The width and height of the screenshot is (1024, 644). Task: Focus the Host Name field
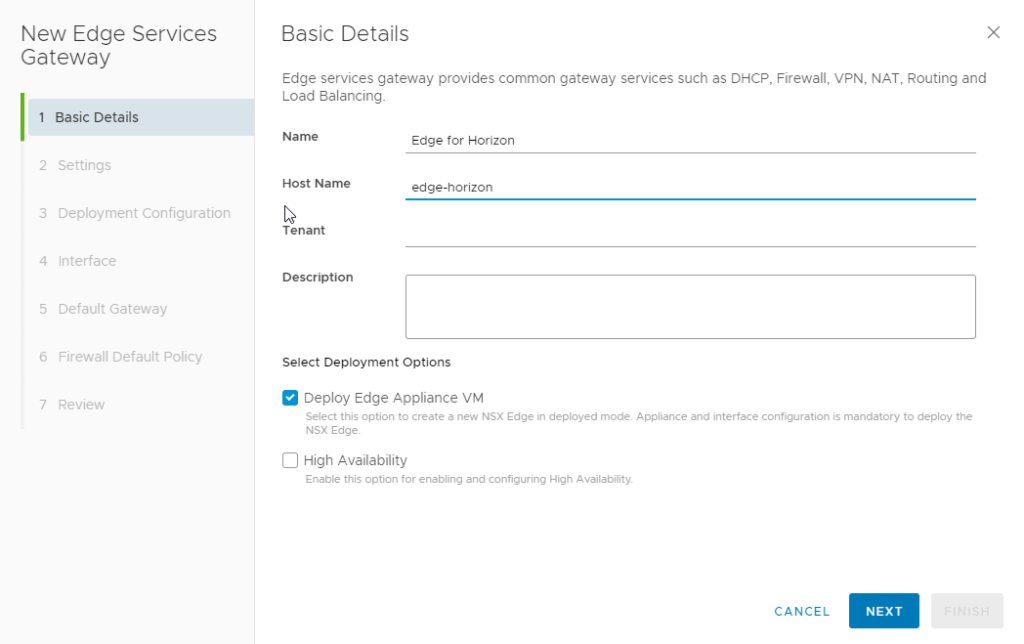(x=690, y=187)
